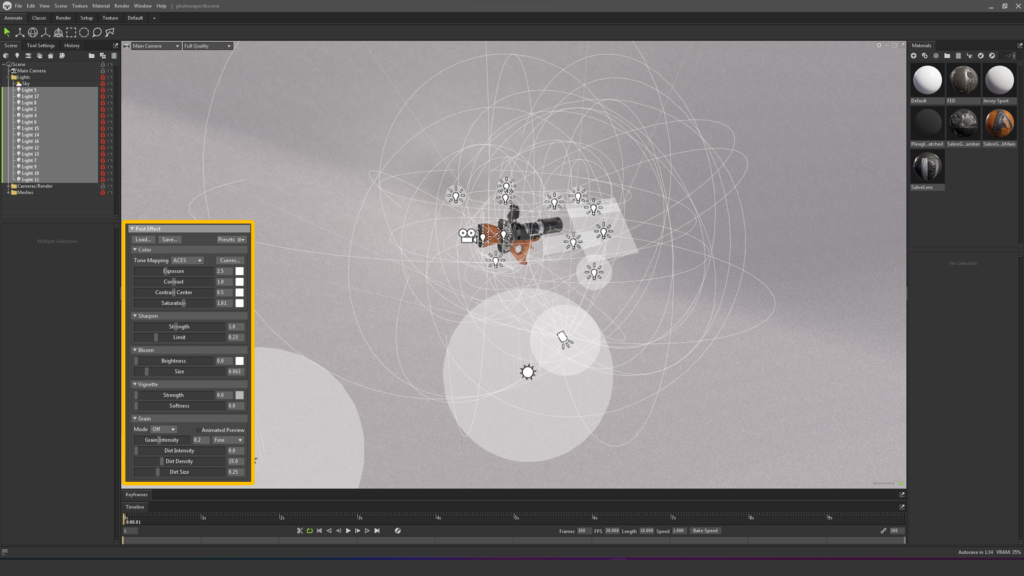Click the Save... button
Image resolution: width=1024 pixels, height=576 pixels.
[169, 240]
